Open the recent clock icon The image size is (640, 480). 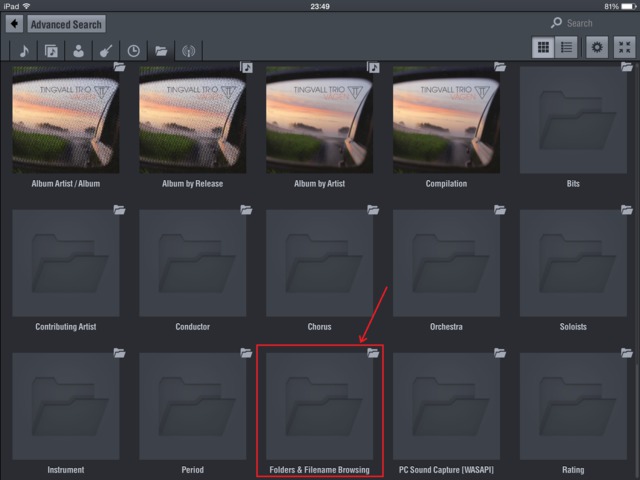coord(132,50)
